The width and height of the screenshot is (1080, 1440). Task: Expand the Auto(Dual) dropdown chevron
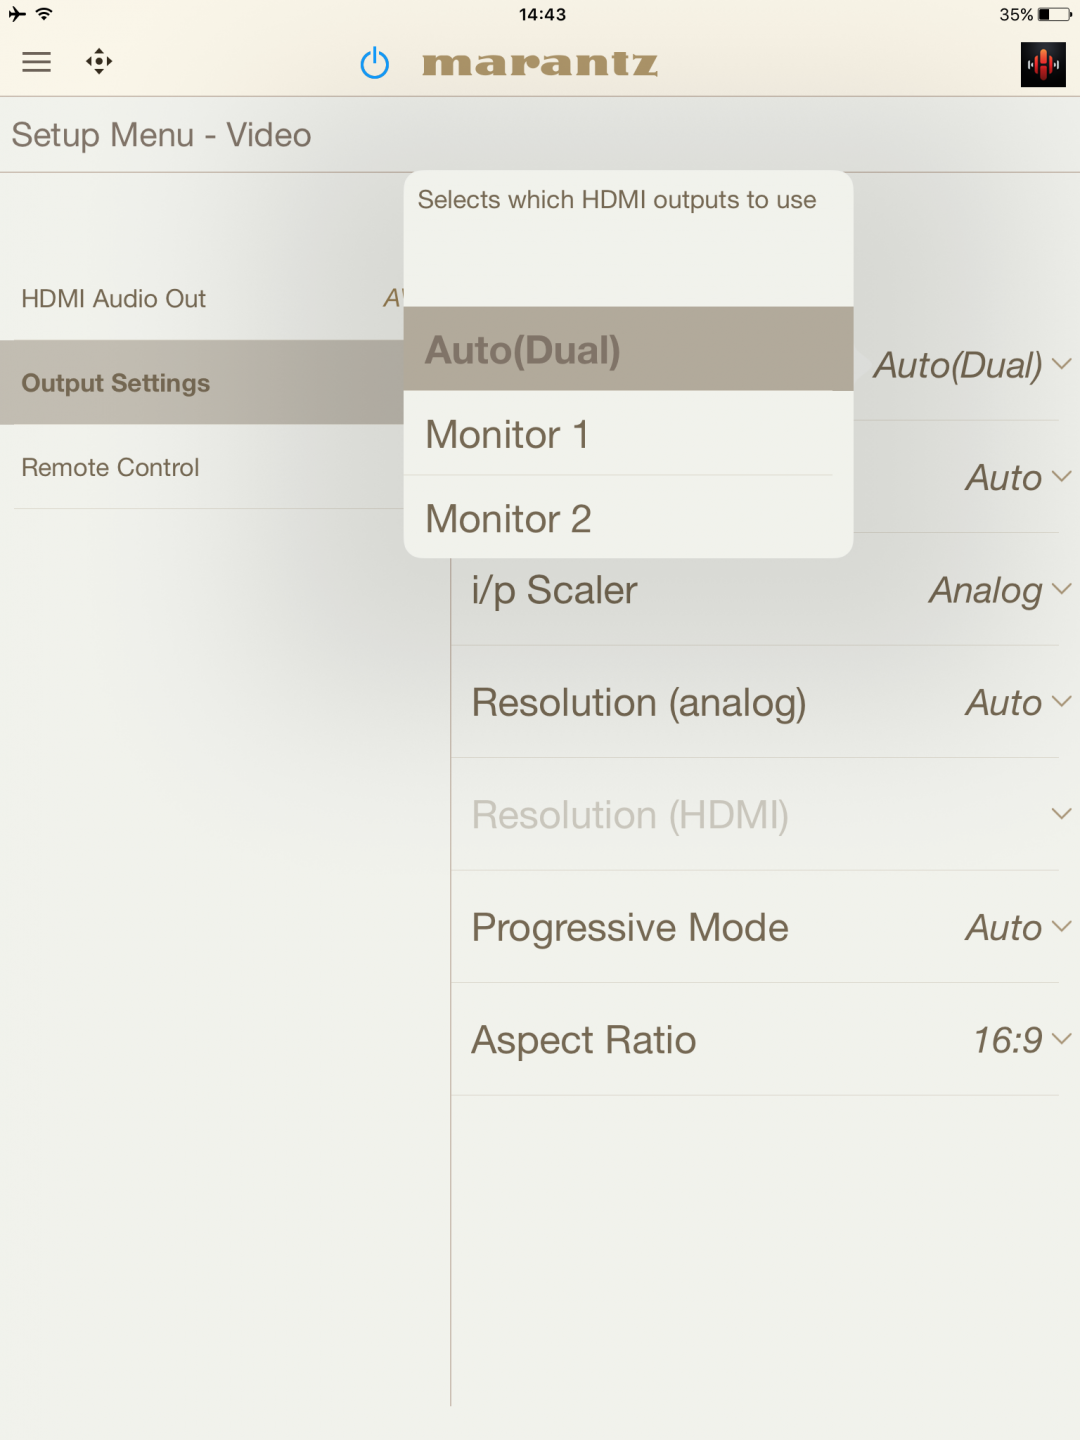click(x=1061, y=364)
